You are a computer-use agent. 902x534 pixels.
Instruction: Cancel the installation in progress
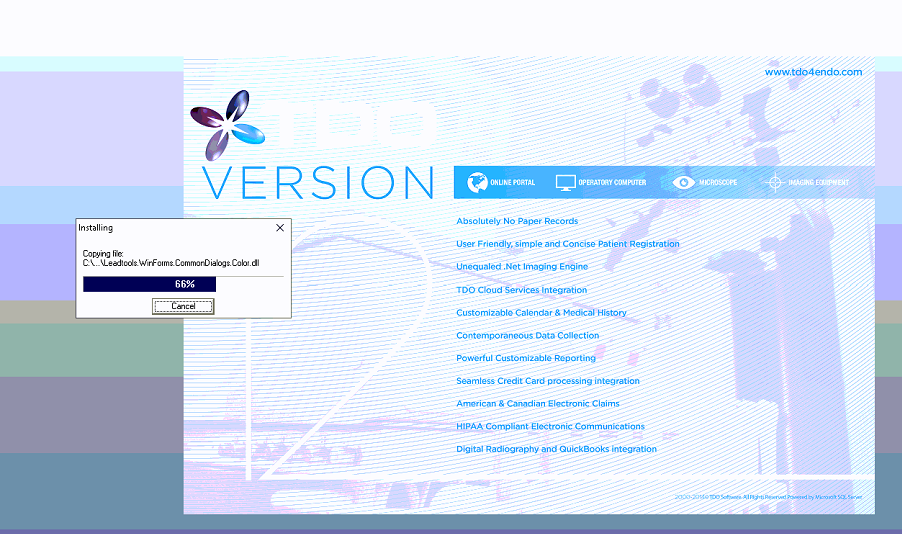[x=183, y=306]
